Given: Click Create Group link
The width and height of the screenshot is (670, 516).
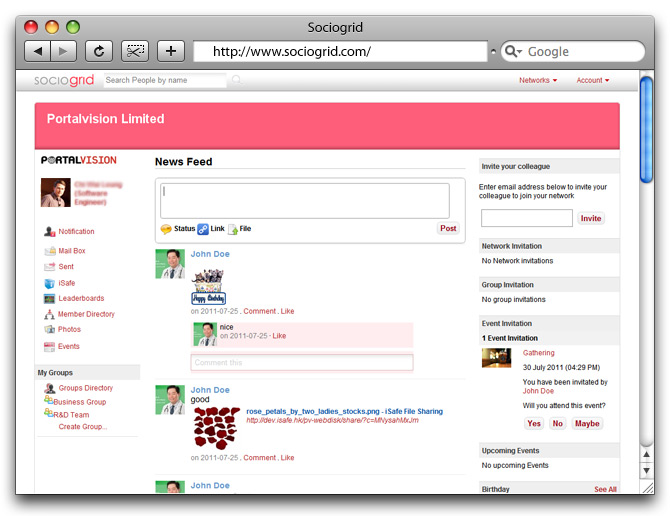Looking at the screenshot, I should 83,426.
